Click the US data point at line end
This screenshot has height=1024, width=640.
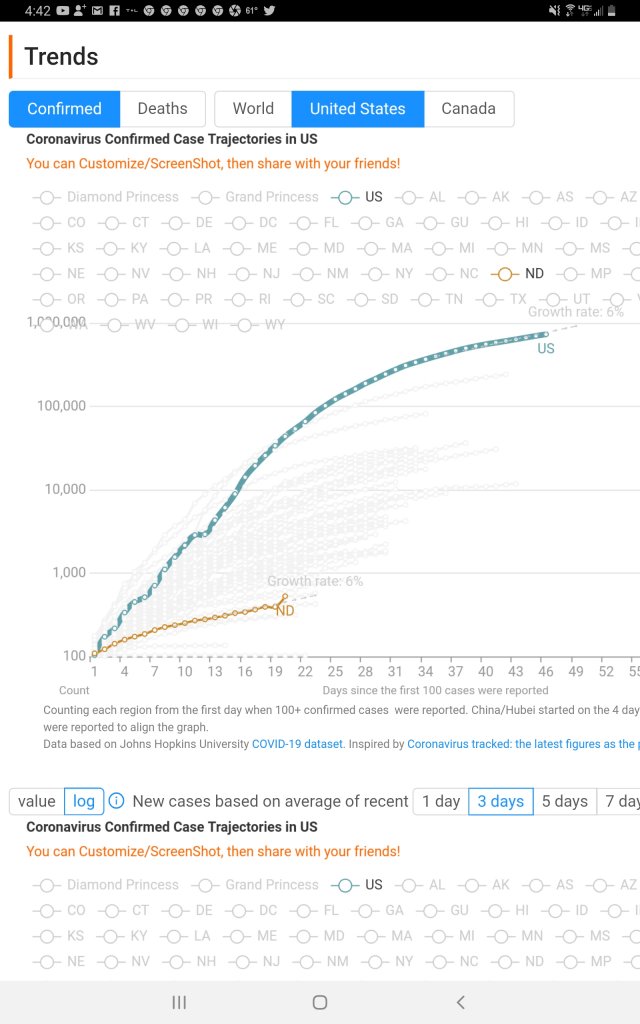545,334
